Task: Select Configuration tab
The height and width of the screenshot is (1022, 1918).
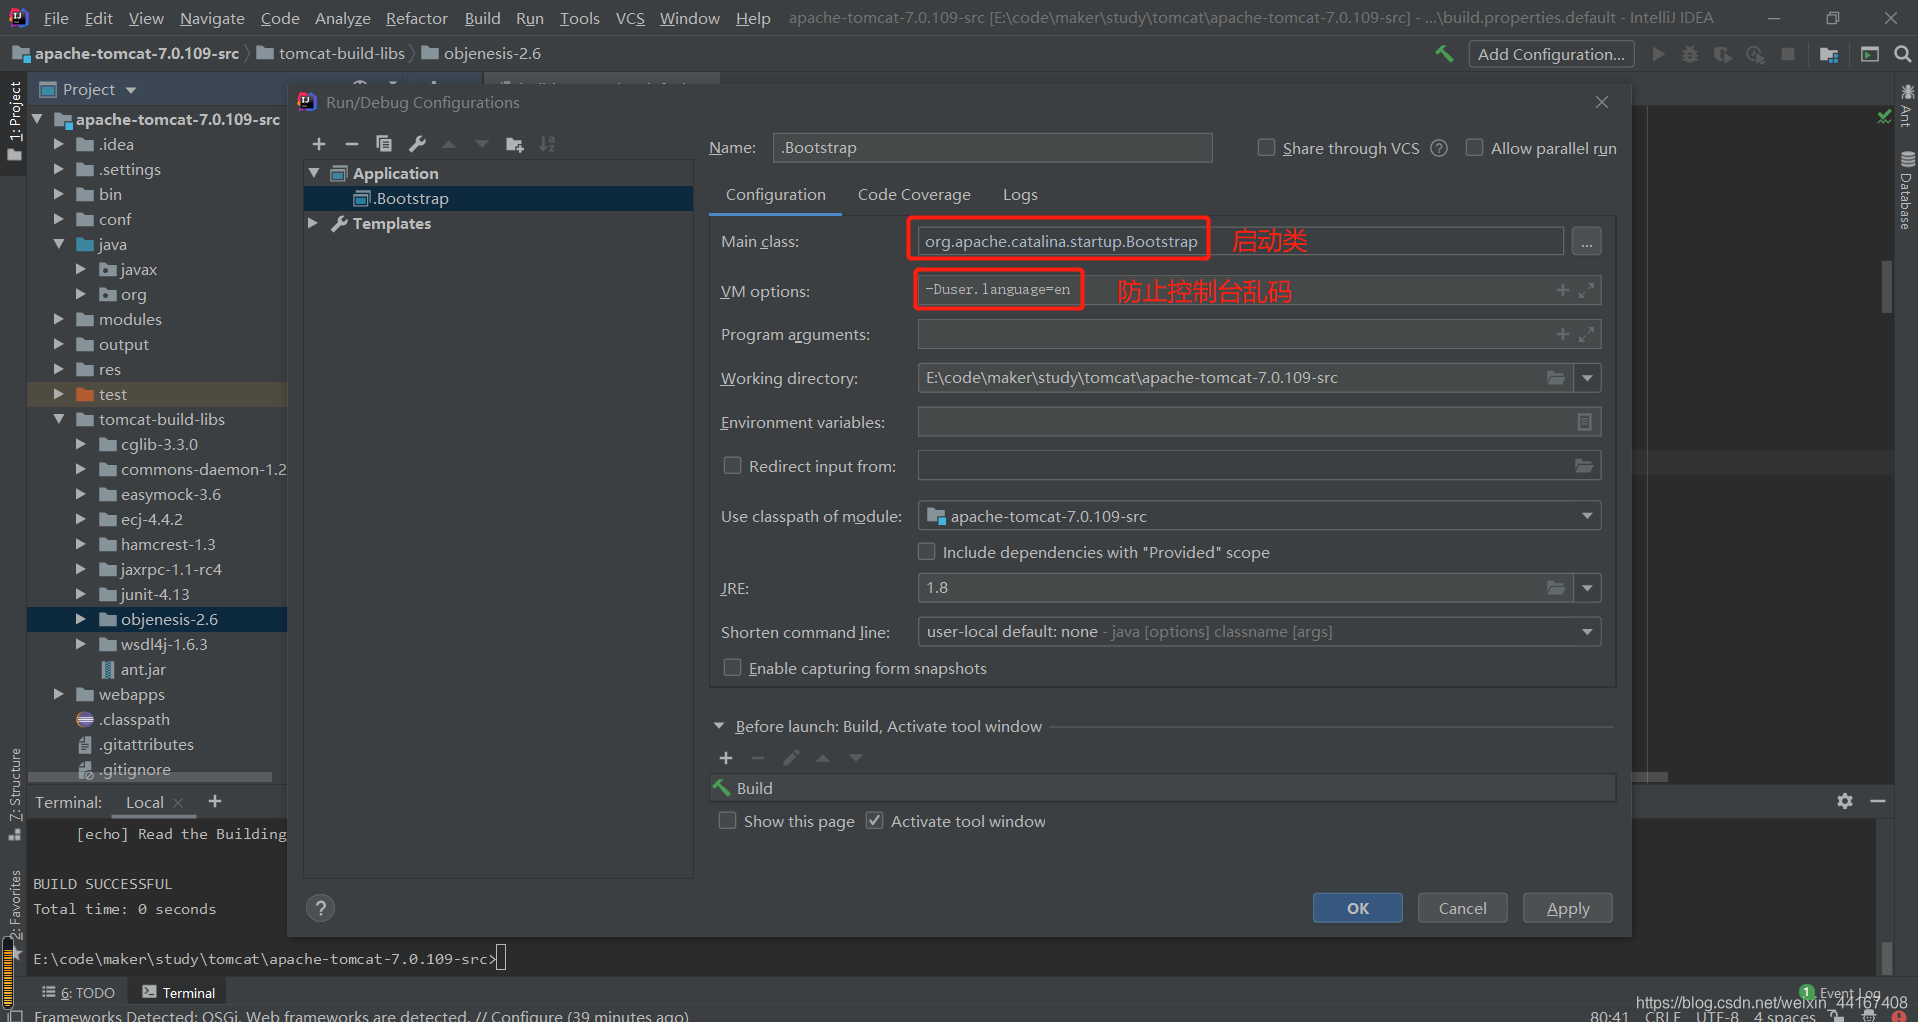Action: [776, 195]
